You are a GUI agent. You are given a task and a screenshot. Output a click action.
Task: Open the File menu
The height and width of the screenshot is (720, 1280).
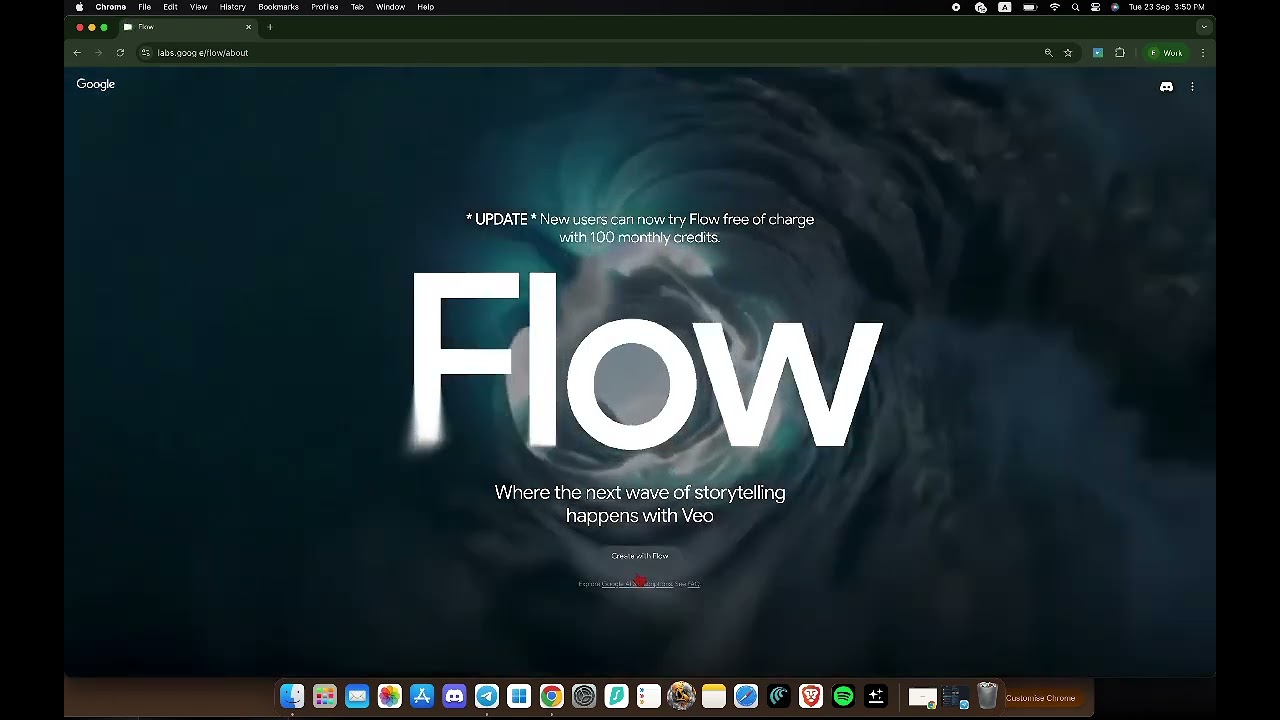[145, 7]
